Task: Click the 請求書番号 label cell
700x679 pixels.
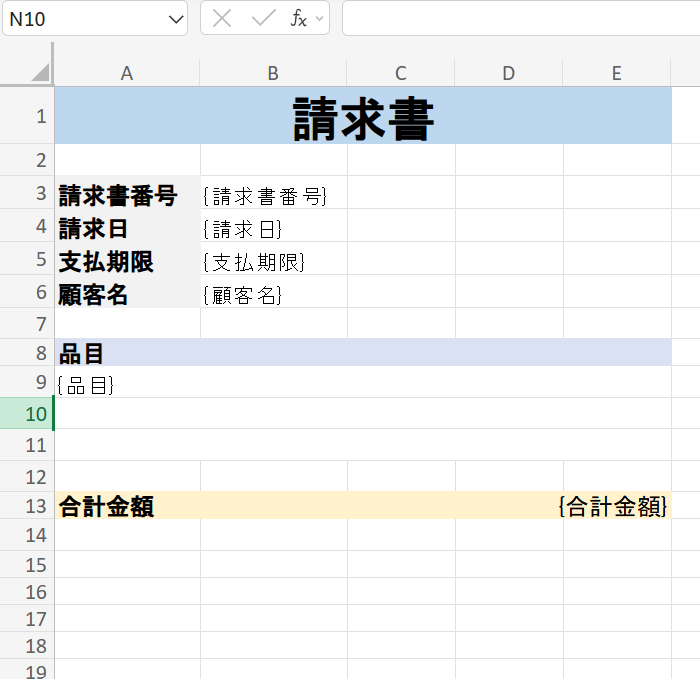Action: point(127,192)
